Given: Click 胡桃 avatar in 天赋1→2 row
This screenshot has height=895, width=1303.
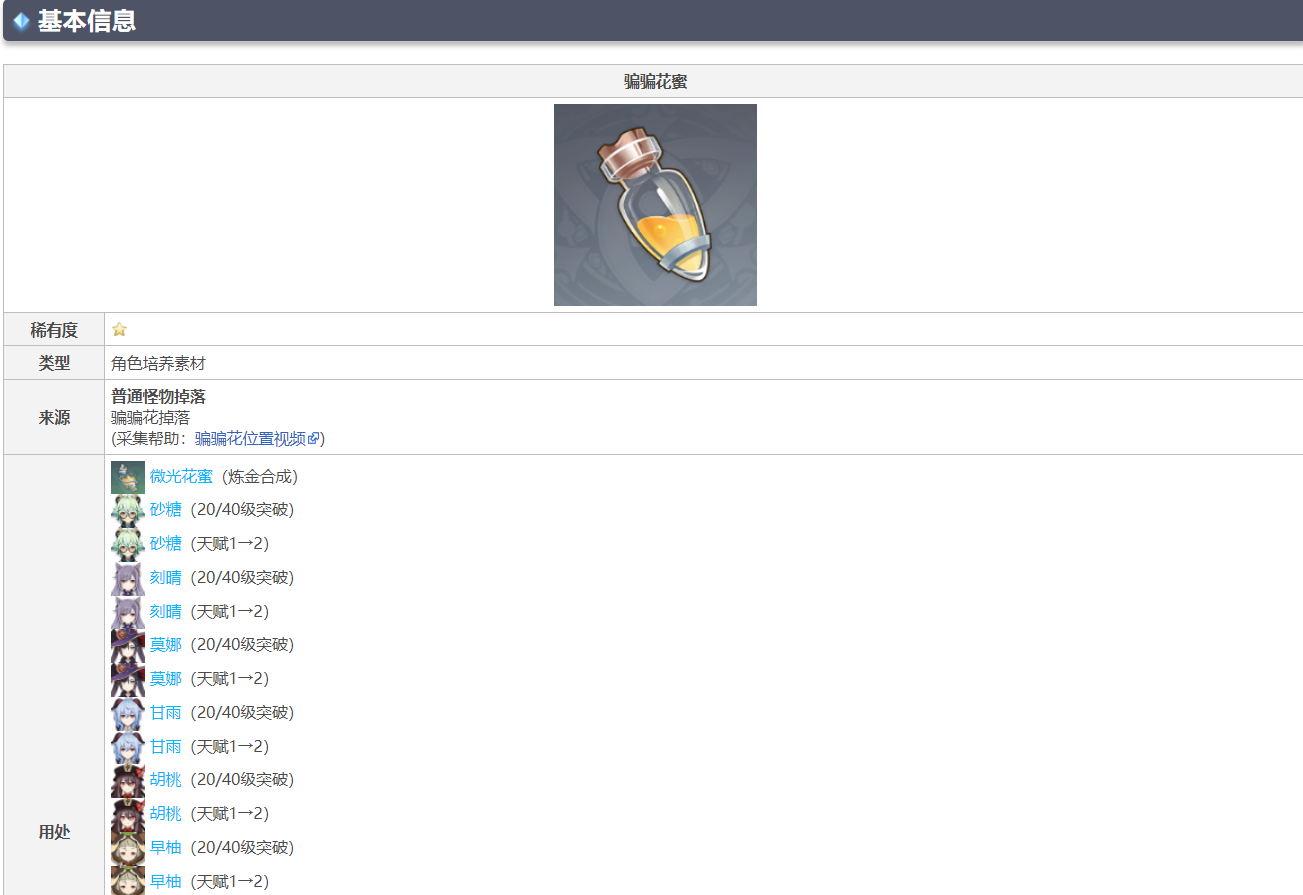Looking at the screenshot, I should coord(128,815).
